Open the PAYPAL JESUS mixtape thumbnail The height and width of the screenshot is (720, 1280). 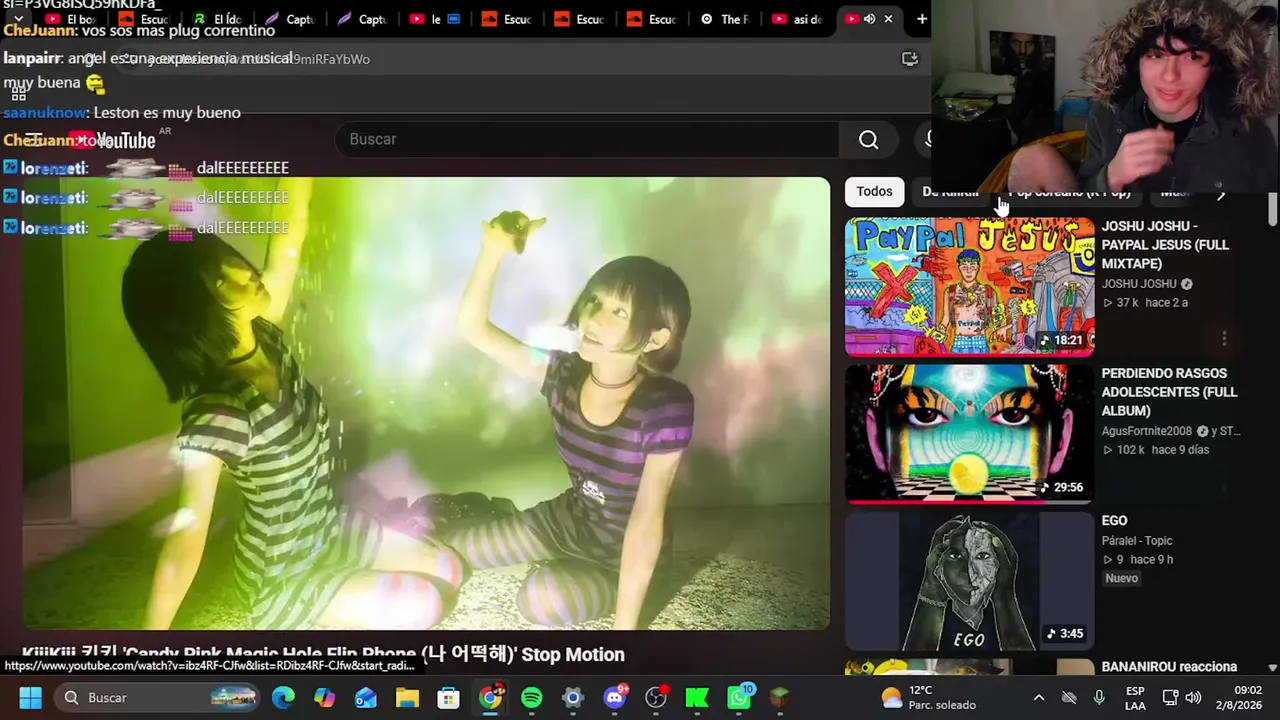click(969, 287)
